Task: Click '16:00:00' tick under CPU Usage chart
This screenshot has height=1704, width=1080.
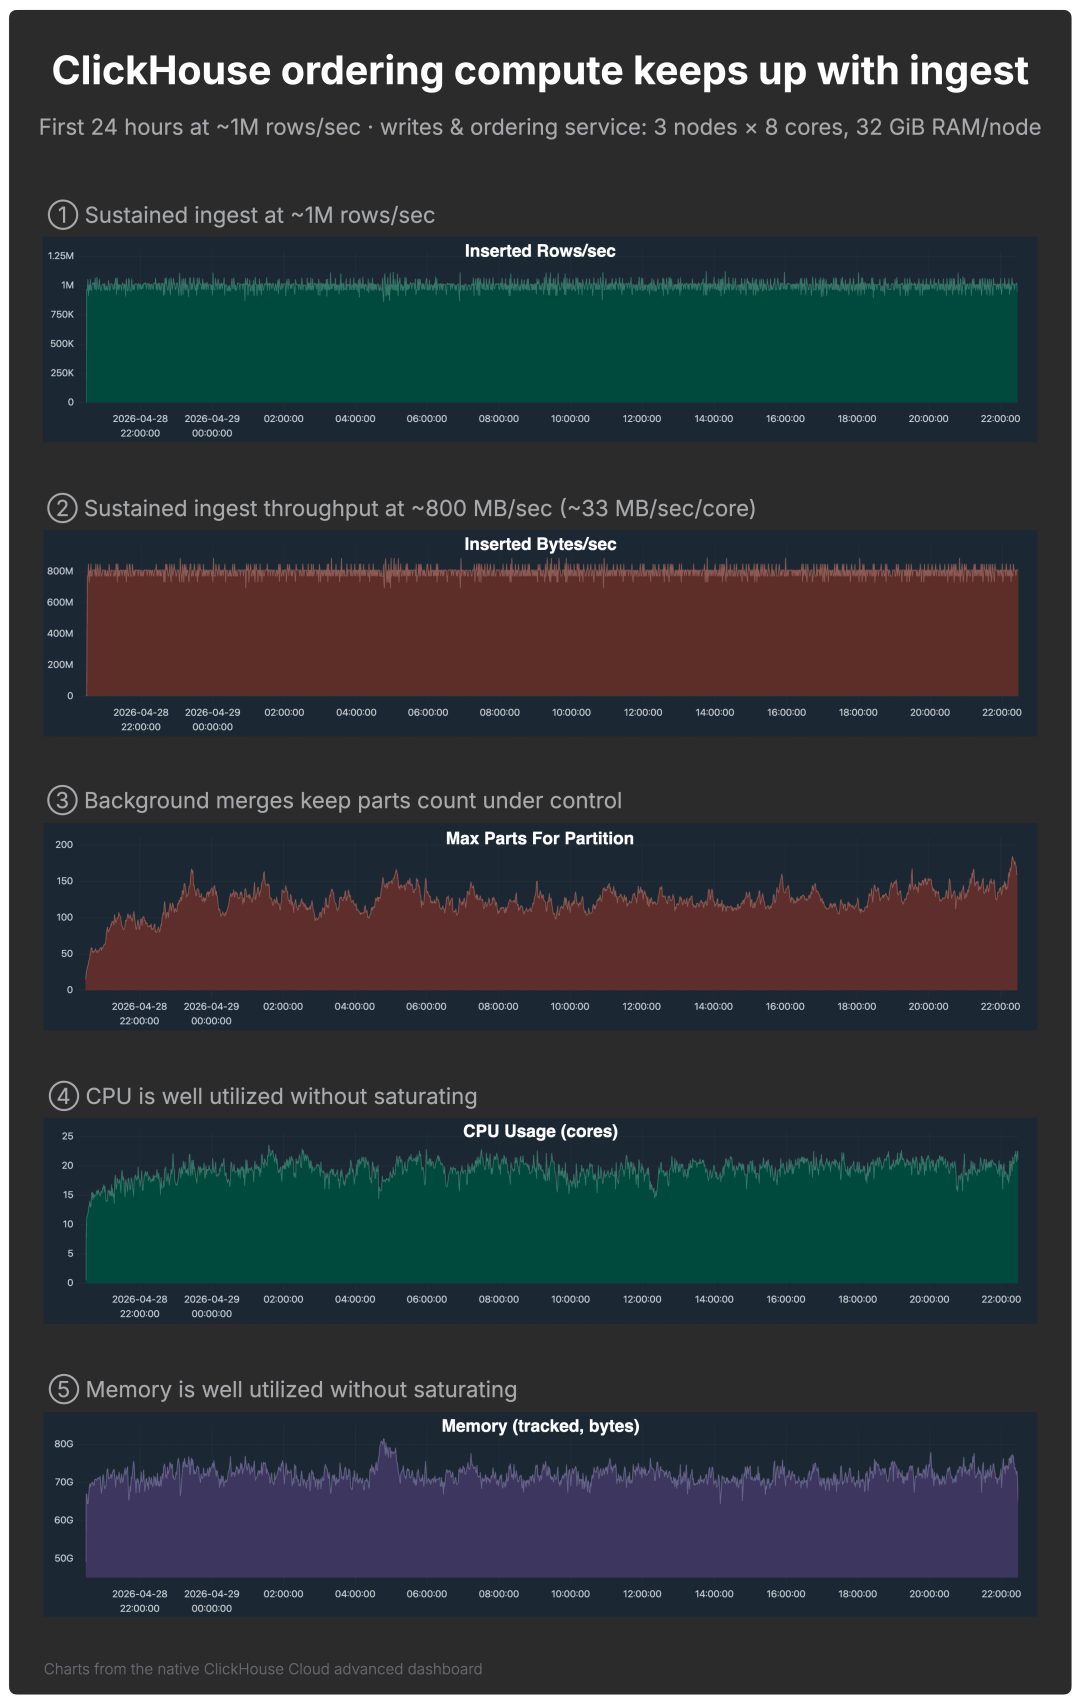Action: click(786, 1299)
